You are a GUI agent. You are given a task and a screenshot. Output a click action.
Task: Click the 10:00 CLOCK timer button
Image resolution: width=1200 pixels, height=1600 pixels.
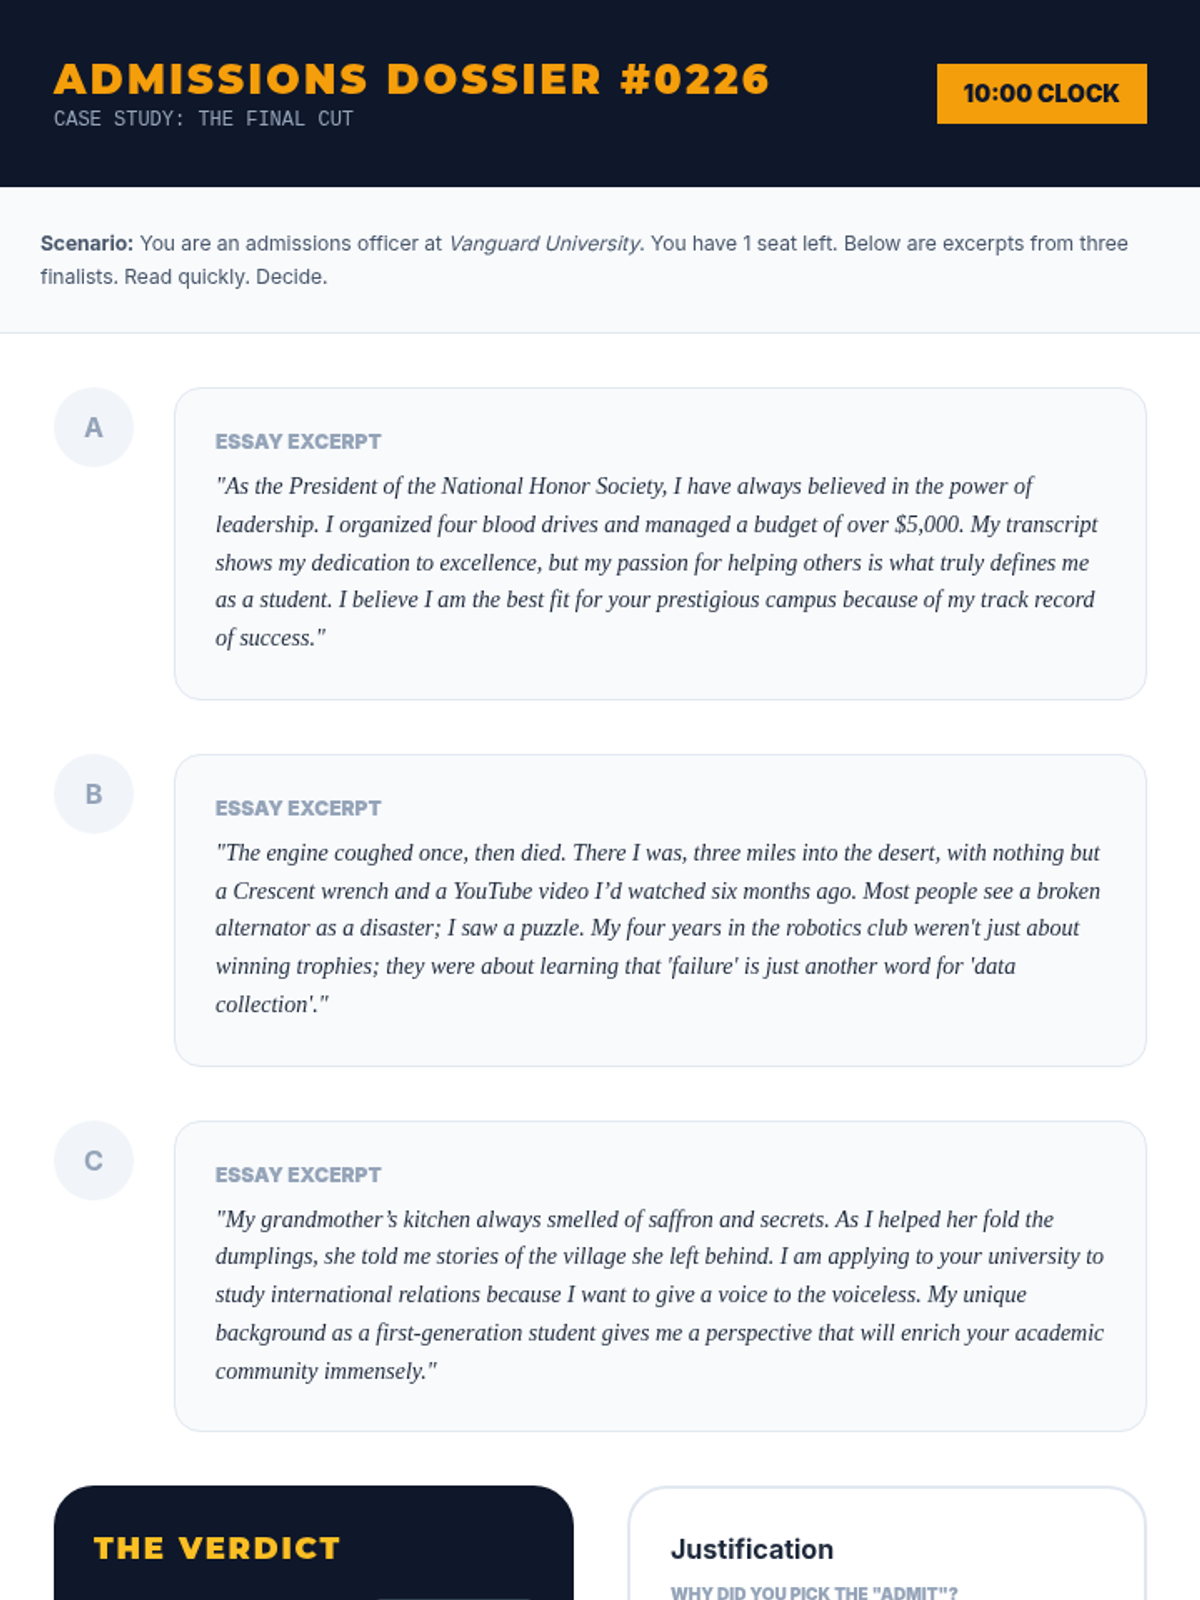(1041, 94)
